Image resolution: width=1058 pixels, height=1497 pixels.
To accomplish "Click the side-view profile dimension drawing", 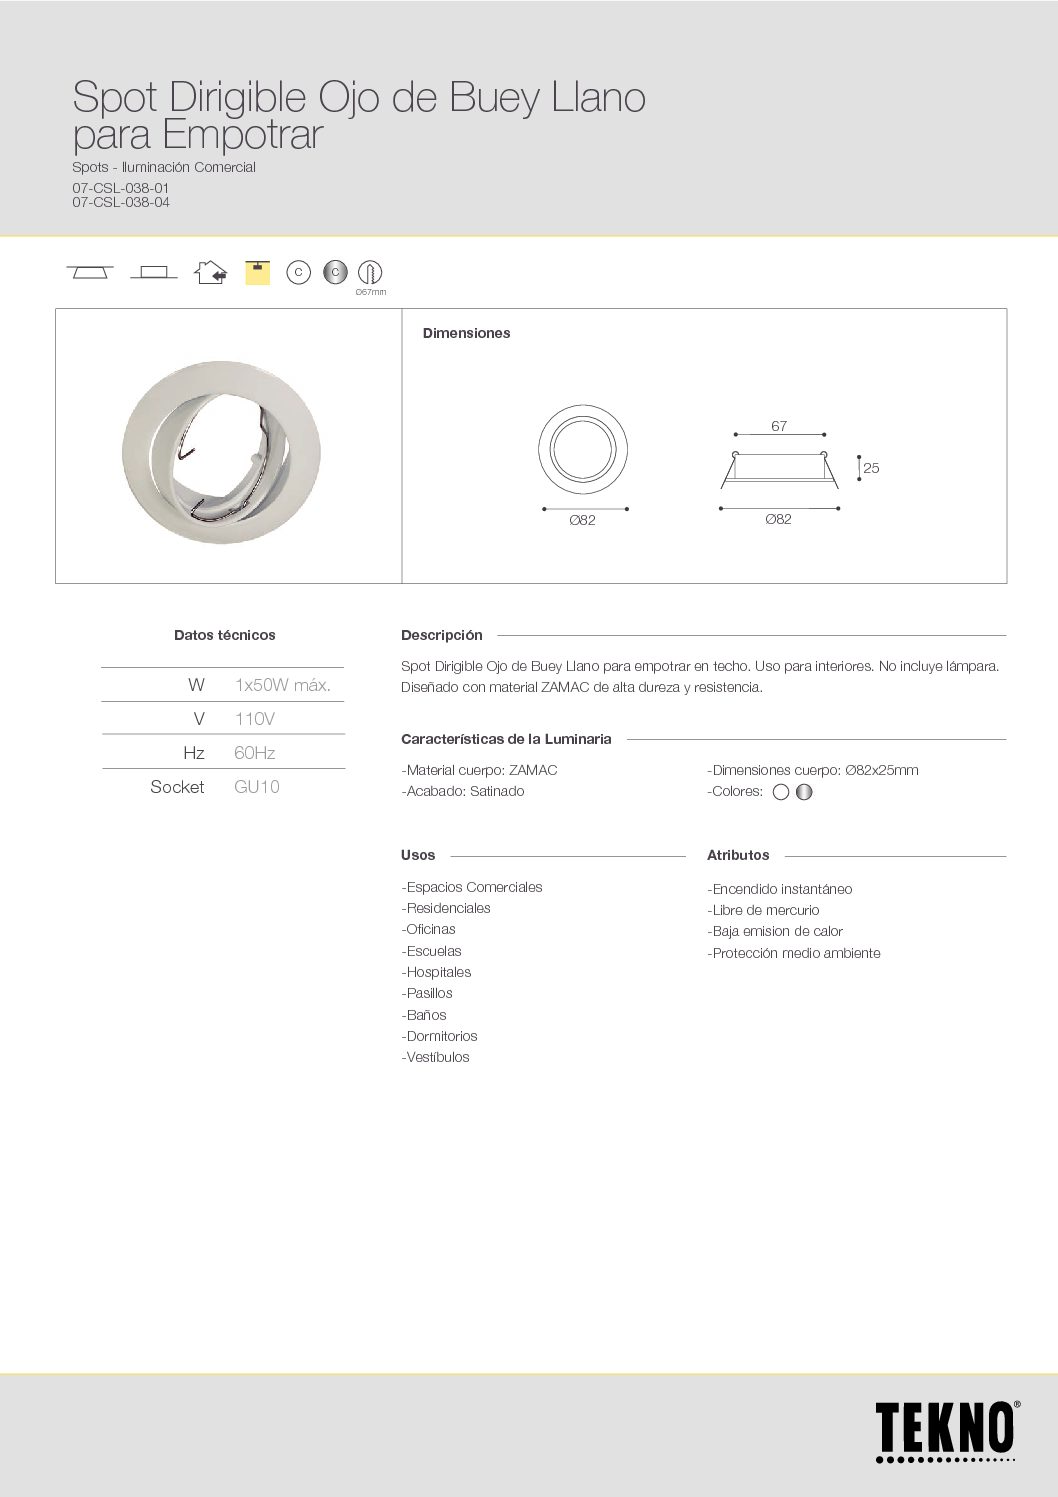I will (x=780, y=470).
